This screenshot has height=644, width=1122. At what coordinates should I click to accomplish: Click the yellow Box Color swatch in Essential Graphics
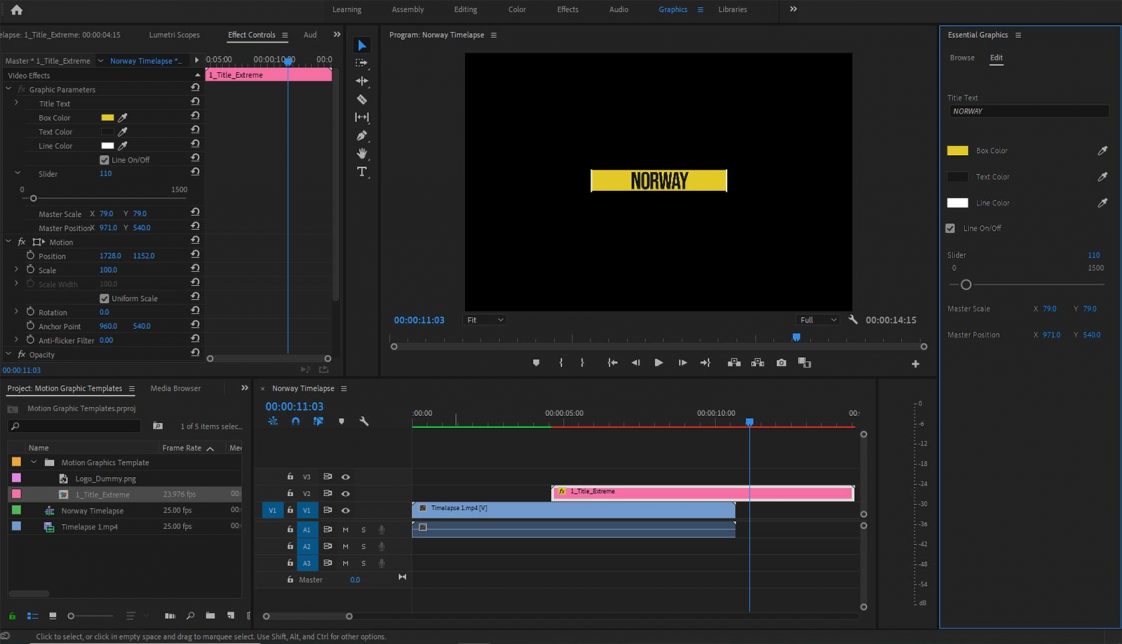[x=957, y=151]
